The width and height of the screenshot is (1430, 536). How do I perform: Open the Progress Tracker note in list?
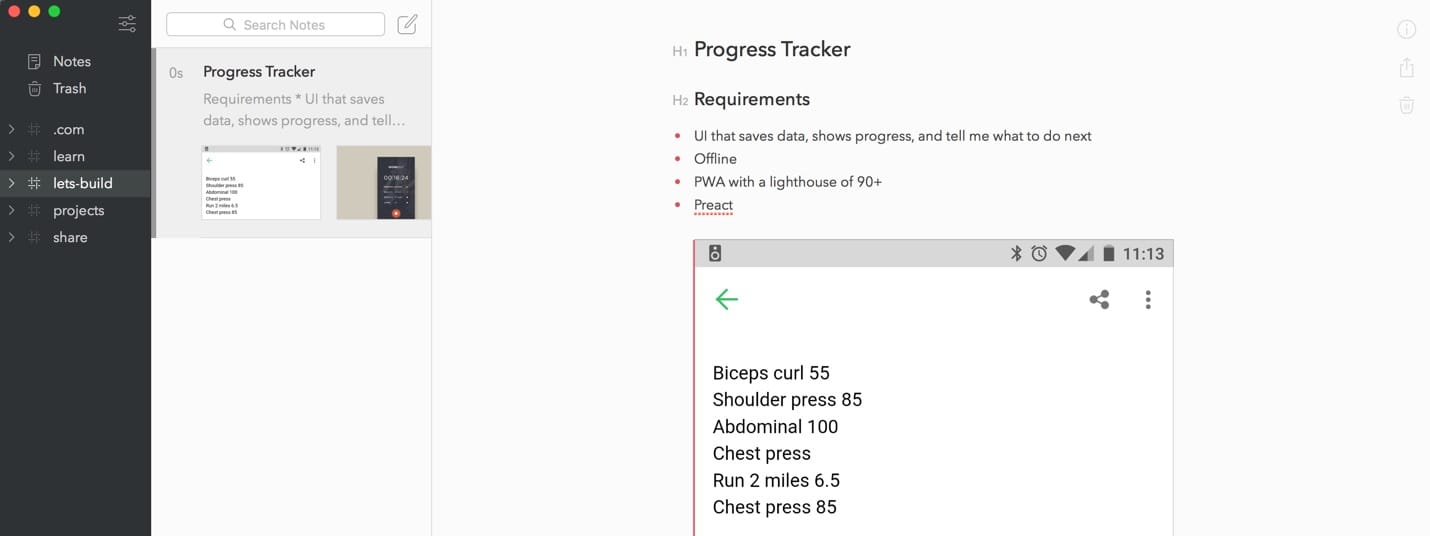pos(292,143)
